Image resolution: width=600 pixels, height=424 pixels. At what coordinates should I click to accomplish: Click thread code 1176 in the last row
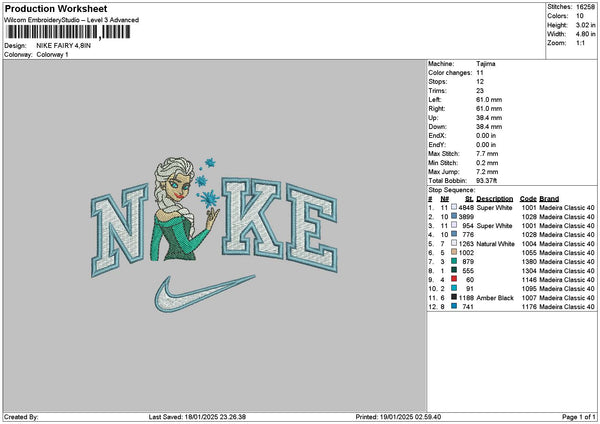pos(529,307)
